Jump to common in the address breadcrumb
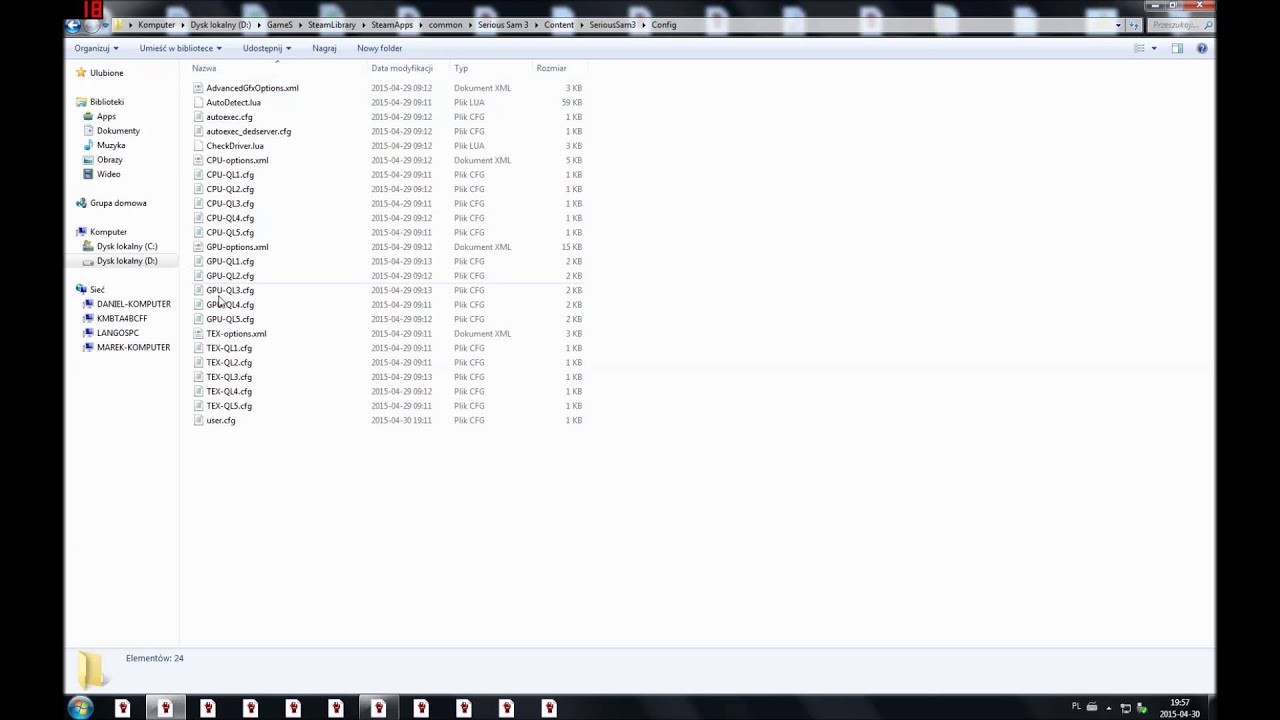The width and height of the screenshot is (1280, 720). click(x=445, y=25)
